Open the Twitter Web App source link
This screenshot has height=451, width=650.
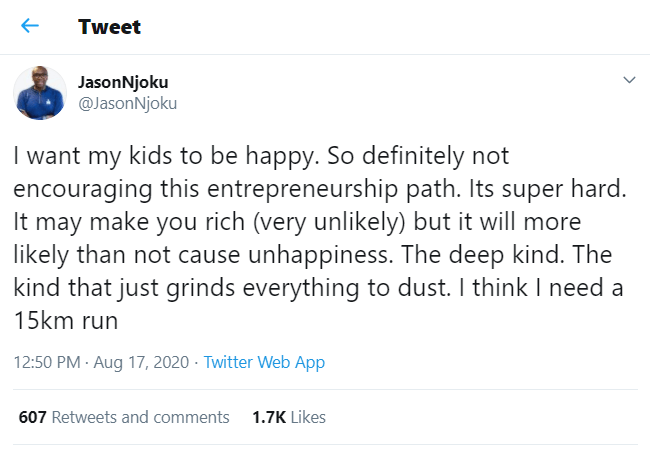click(x=264, y=362)
